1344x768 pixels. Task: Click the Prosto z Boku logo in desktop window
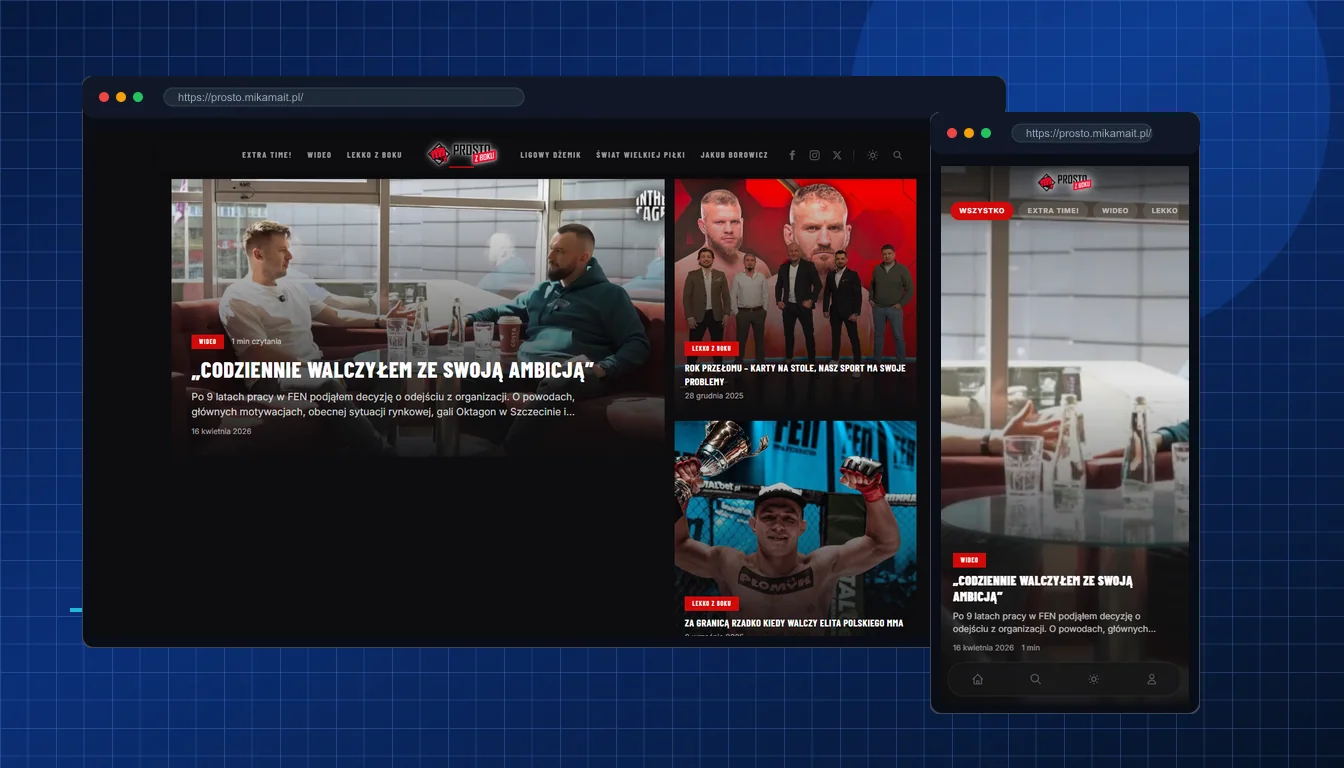462,153
